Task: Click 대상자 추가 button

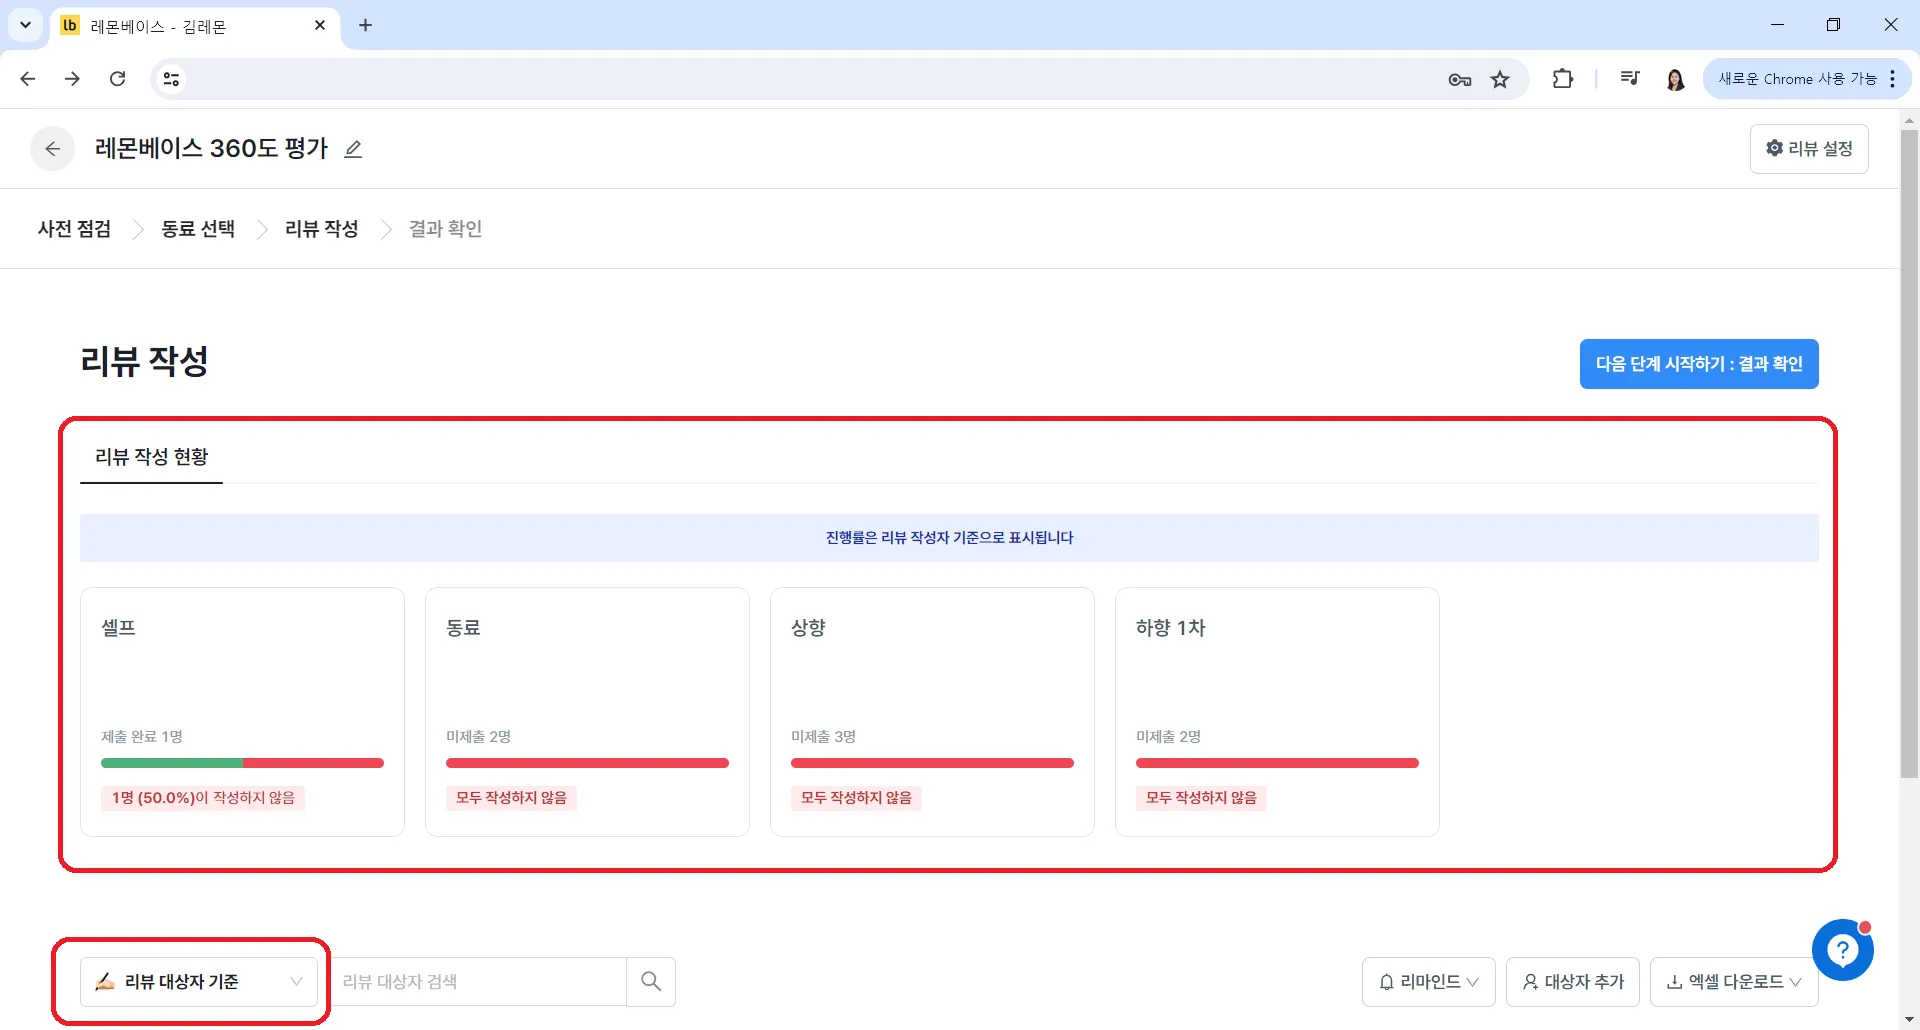Action: pos(1572,982)
